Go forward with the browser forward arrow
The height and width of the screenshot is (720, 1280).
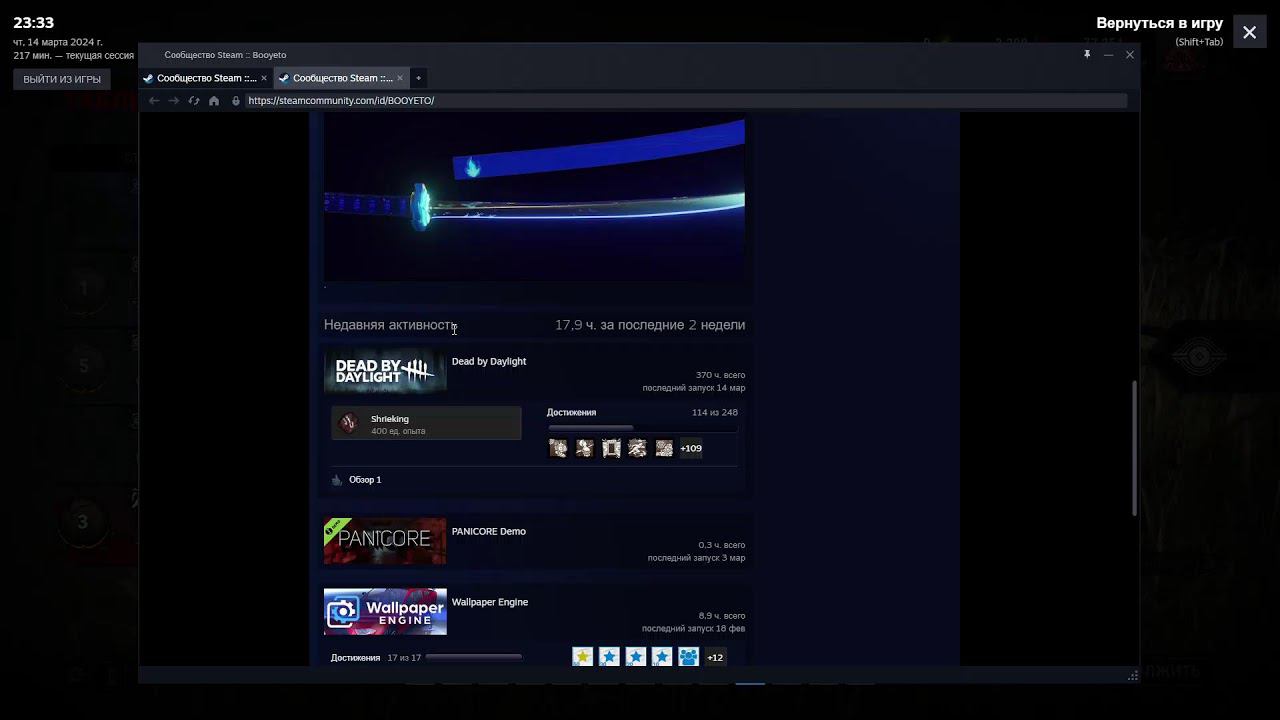(174, 101)
